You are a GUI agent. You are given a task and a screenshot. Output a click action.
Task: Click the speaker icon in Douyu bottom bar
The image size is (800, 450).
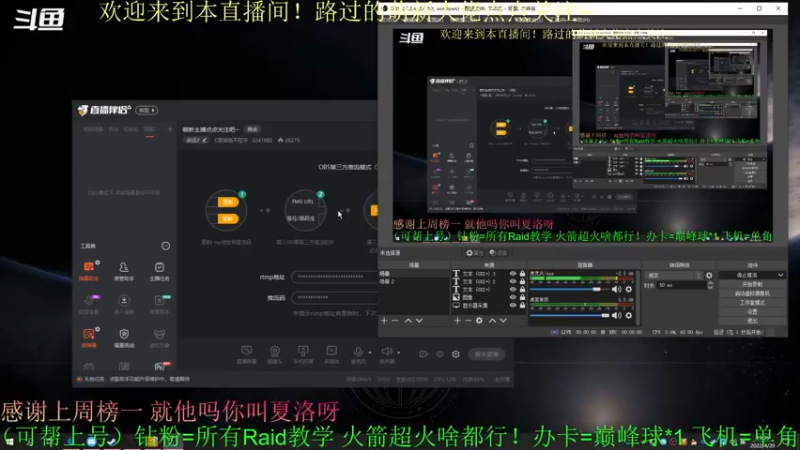pos(387,354)
